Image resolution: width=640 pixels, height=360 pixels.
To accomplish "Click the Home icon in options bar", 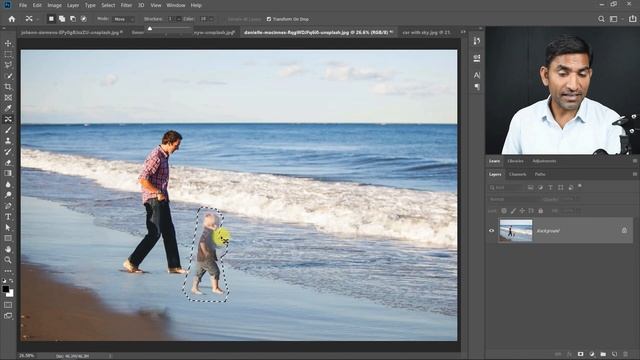I will point(12,19).
